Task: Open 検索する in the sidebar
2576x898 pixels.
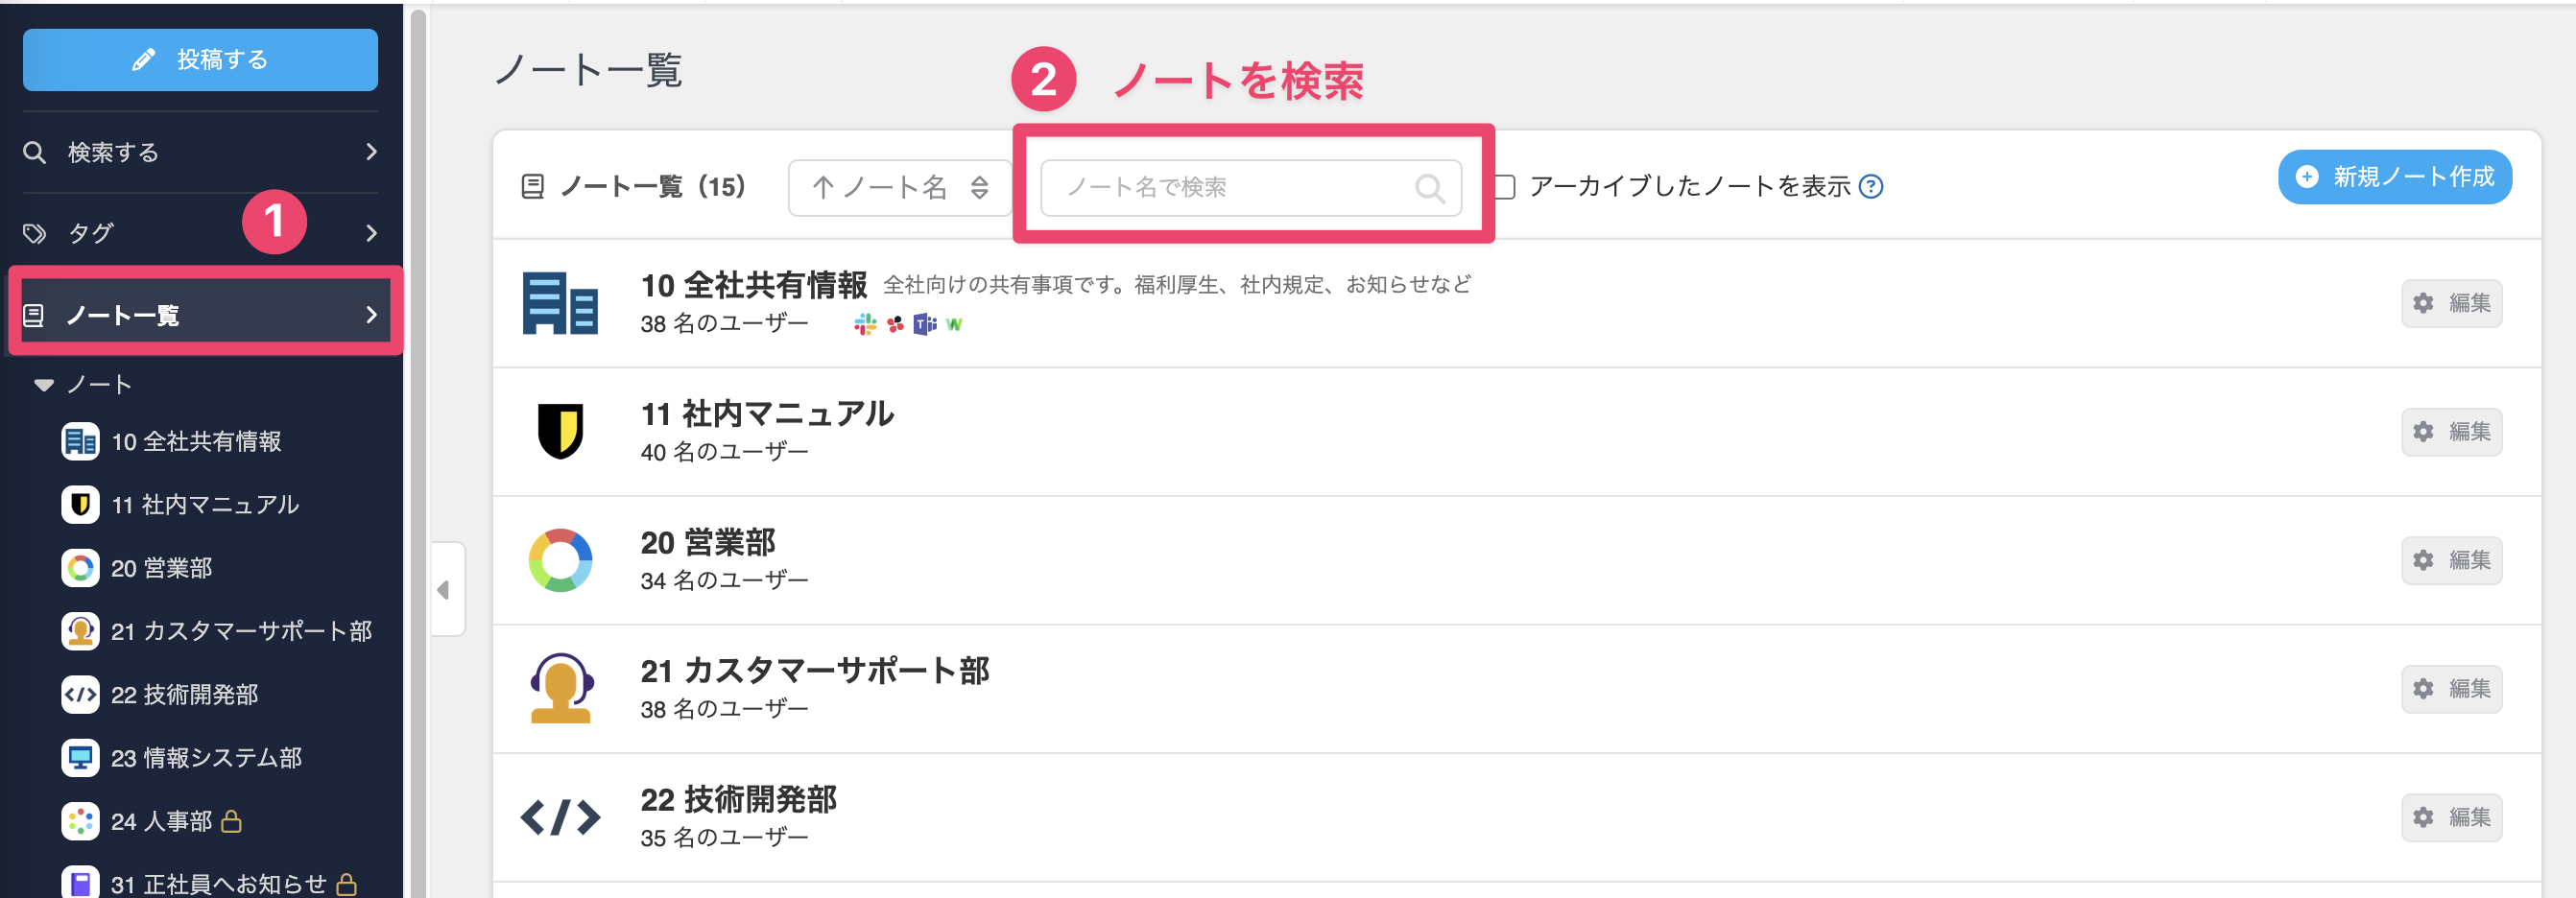Action: (200, 152)
